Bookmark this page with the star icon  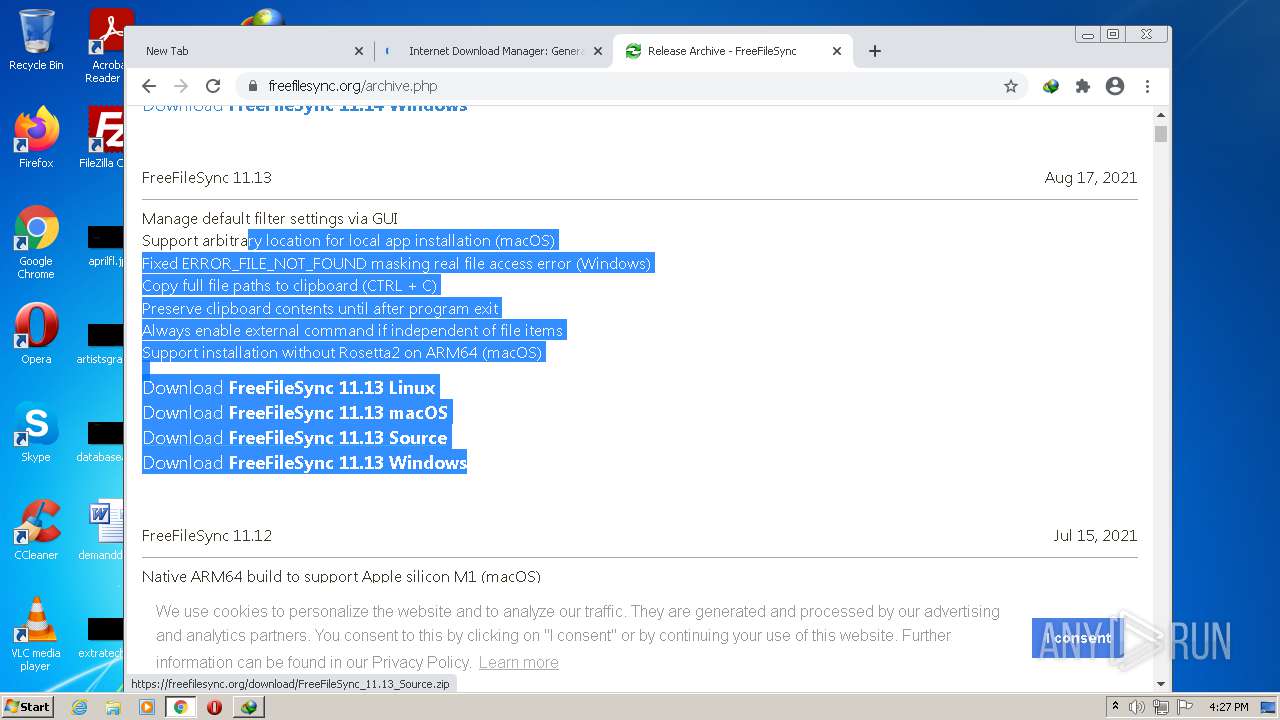(x=1011, y=86)
